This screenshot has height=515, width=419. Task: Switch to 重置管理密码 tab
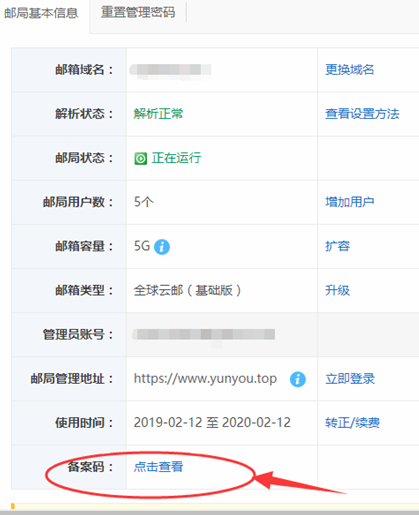138,12
